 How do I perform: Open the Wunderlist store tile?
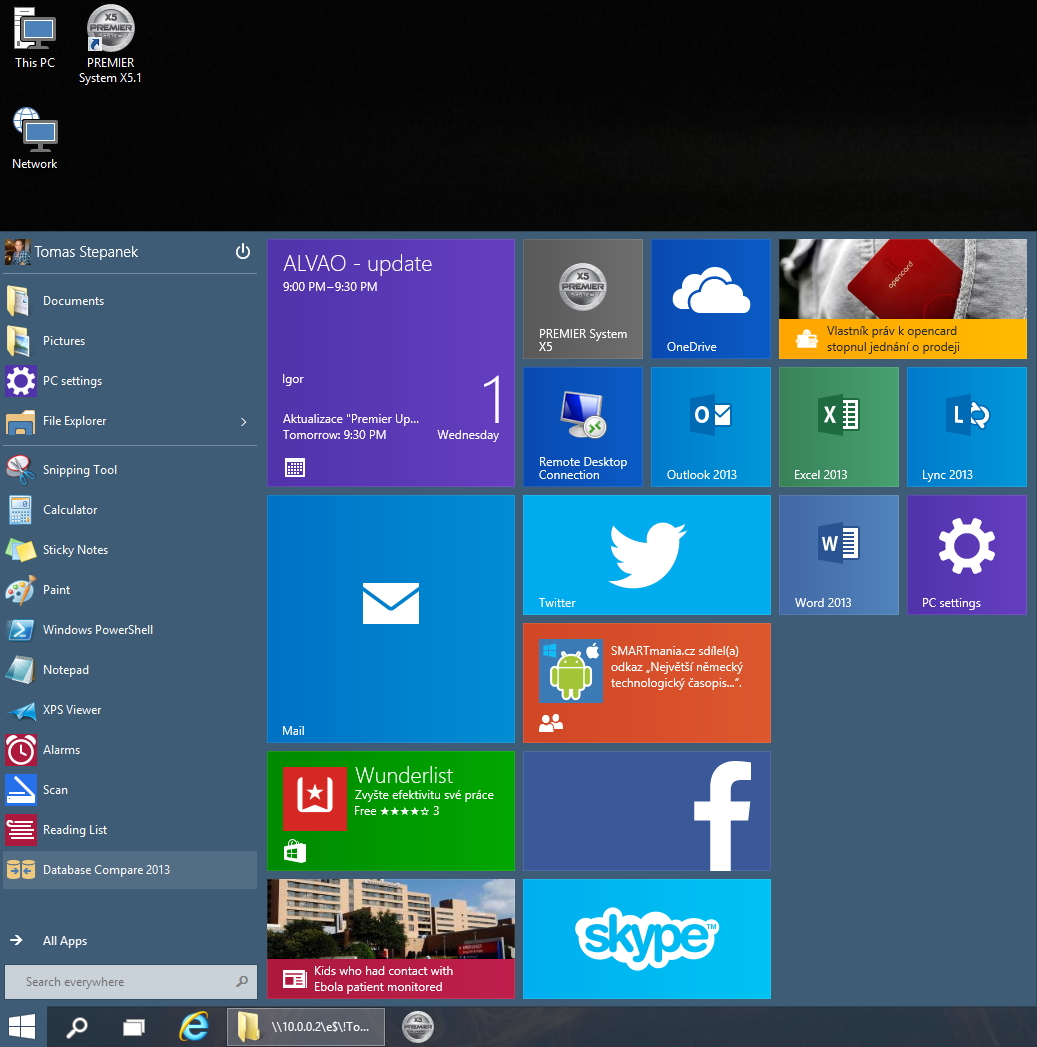coord(391,811)
